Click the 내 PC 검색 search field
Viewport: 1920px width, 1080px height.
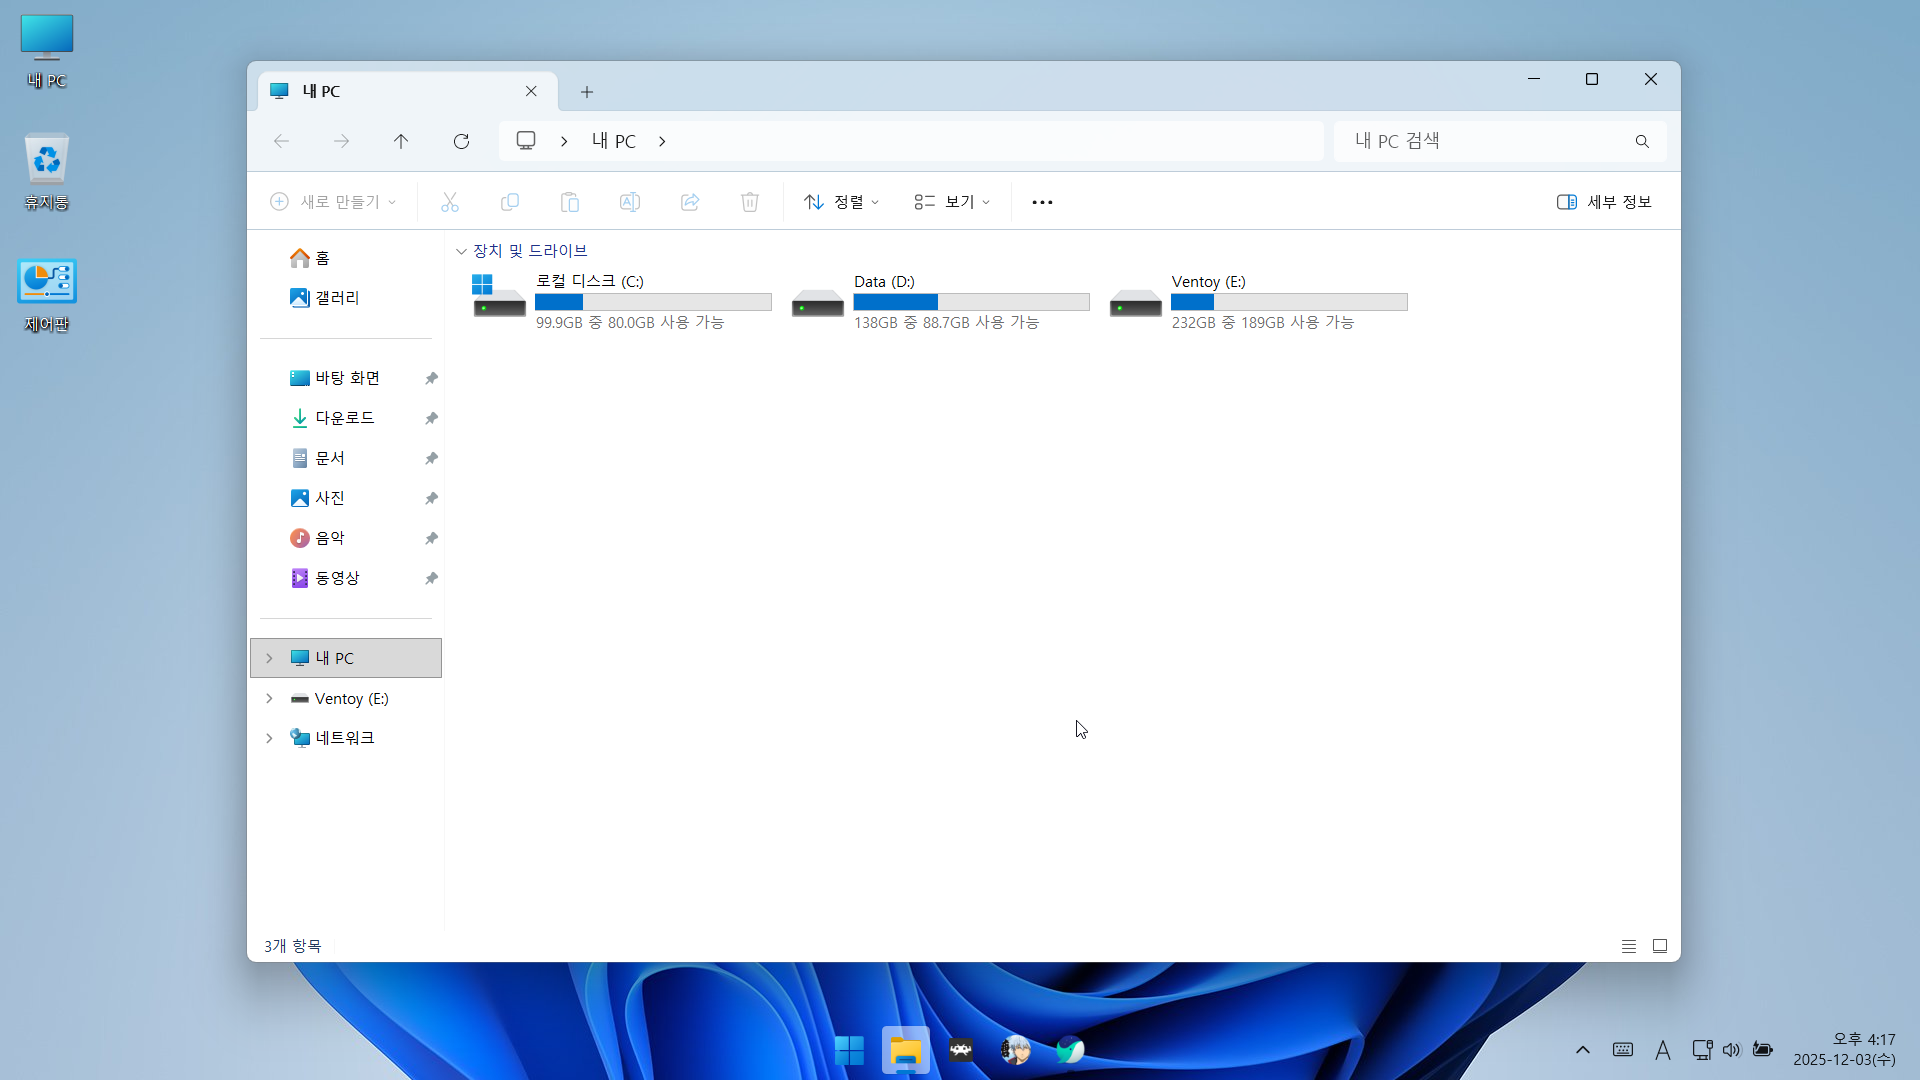click(1480, 141)
